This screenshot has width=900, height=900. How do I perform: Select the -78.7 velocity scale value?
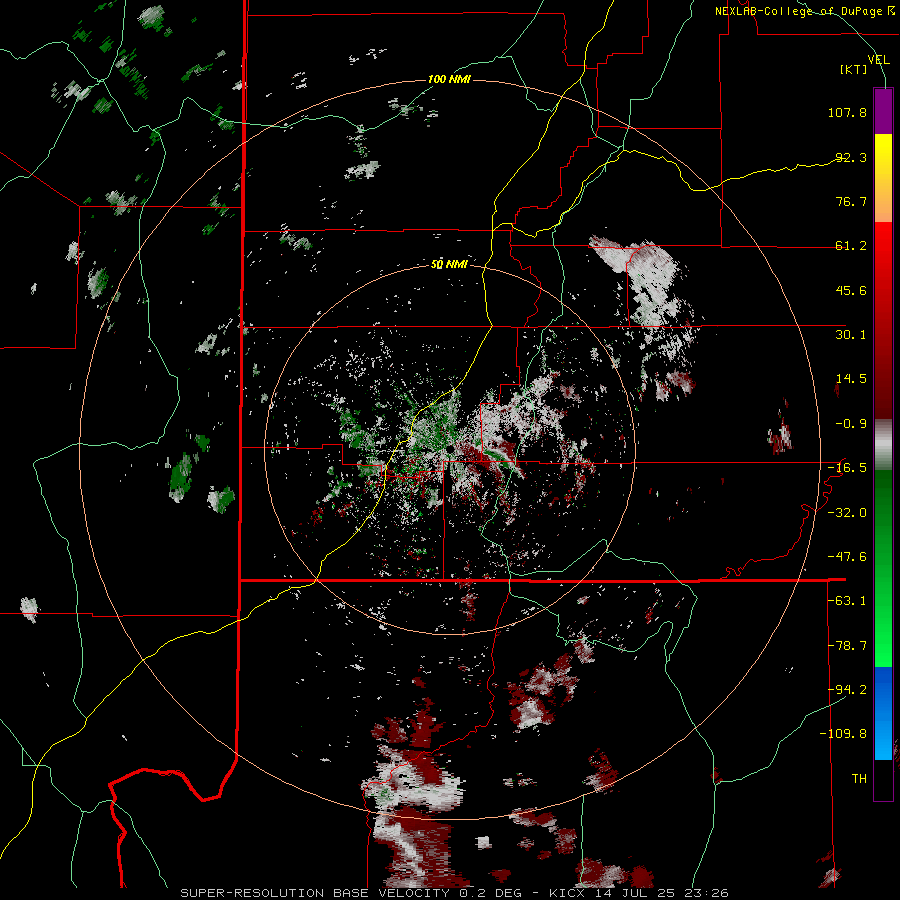(847, 646)
